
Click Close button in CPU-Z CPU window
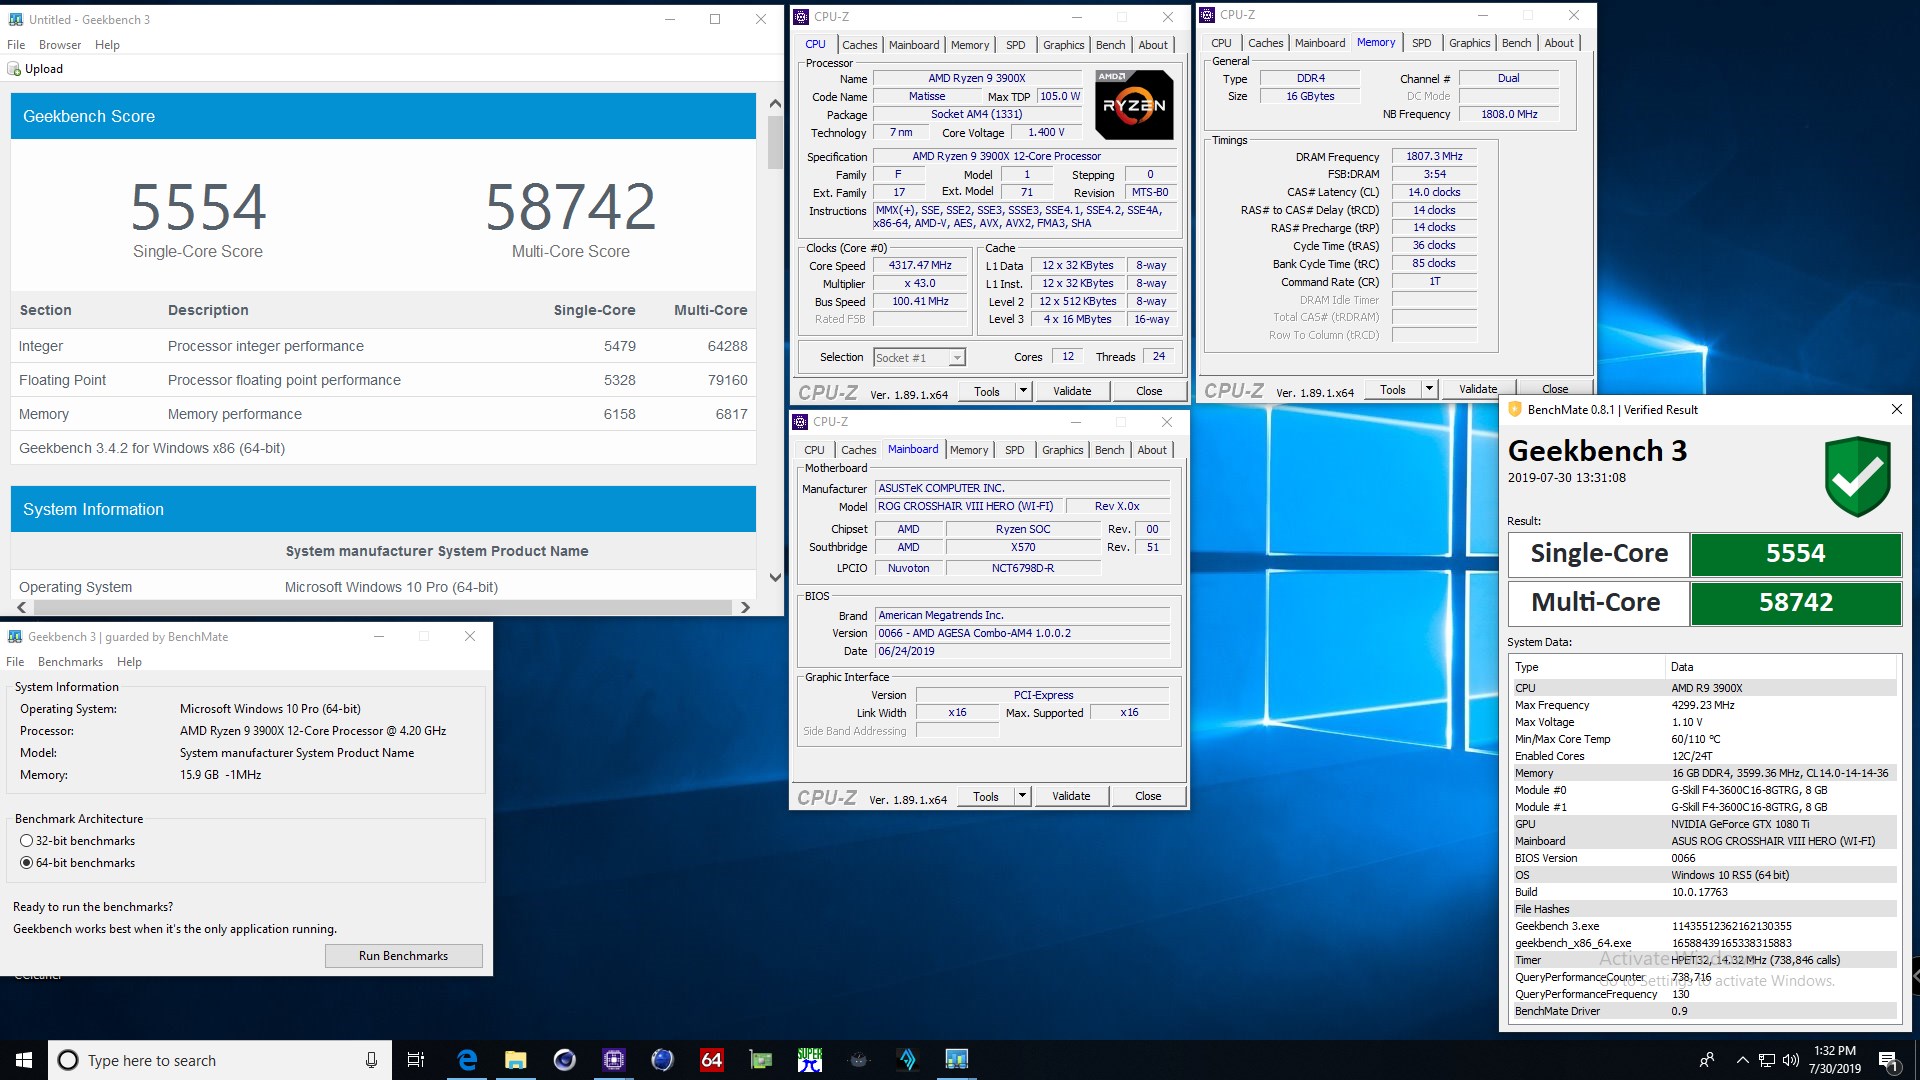click(x=1149, y=391)
